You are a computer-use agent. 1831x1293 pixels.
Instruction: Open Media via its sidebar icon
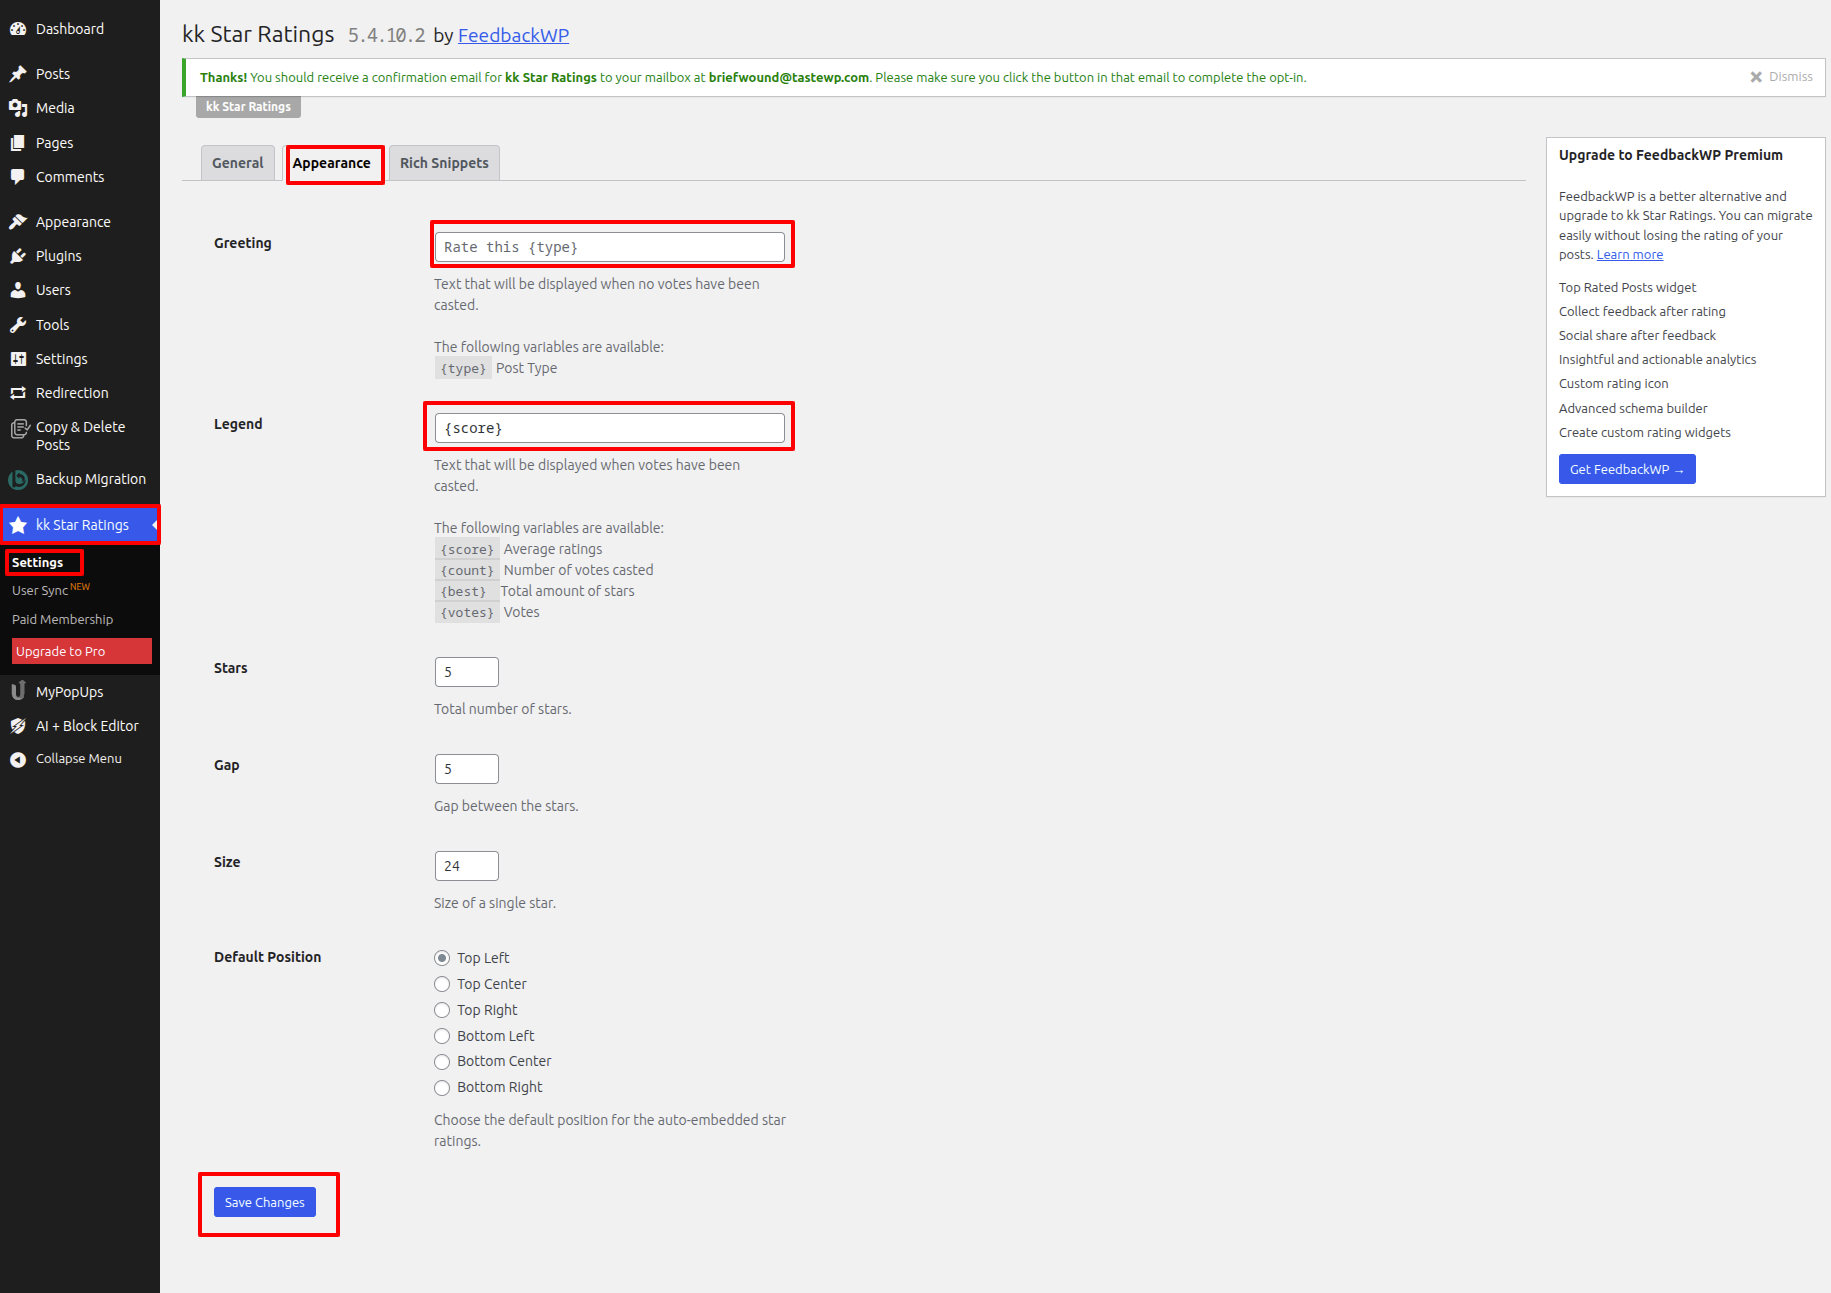click(x=18, y=108)
